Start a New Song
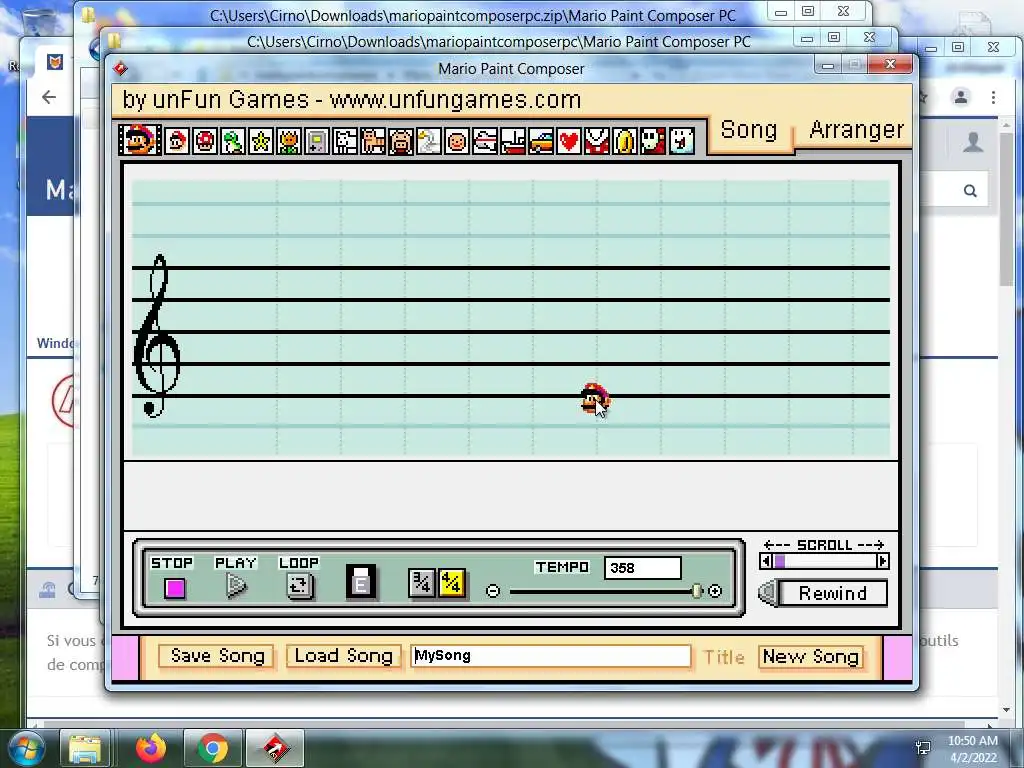The height and width of the screenshot is (768, 1024). tap(810, 656)
